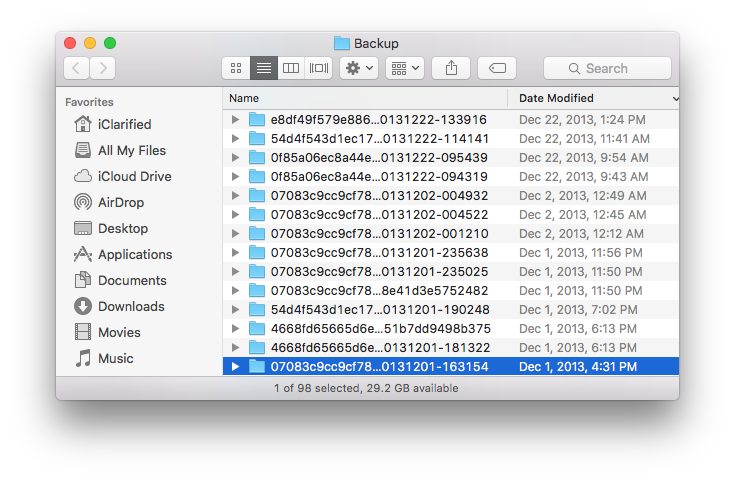
Task: Switch to column view mode
Action: point(291,68)
